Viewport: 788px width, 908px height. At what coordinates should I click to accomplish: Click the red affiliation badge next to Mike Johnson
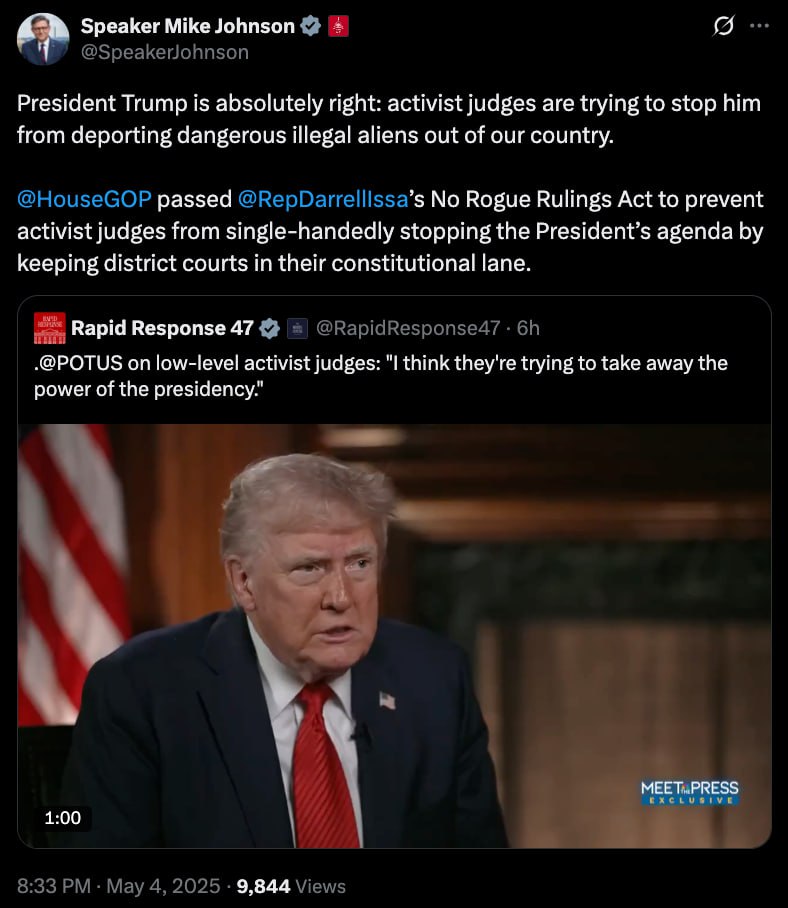coord(338,26)
